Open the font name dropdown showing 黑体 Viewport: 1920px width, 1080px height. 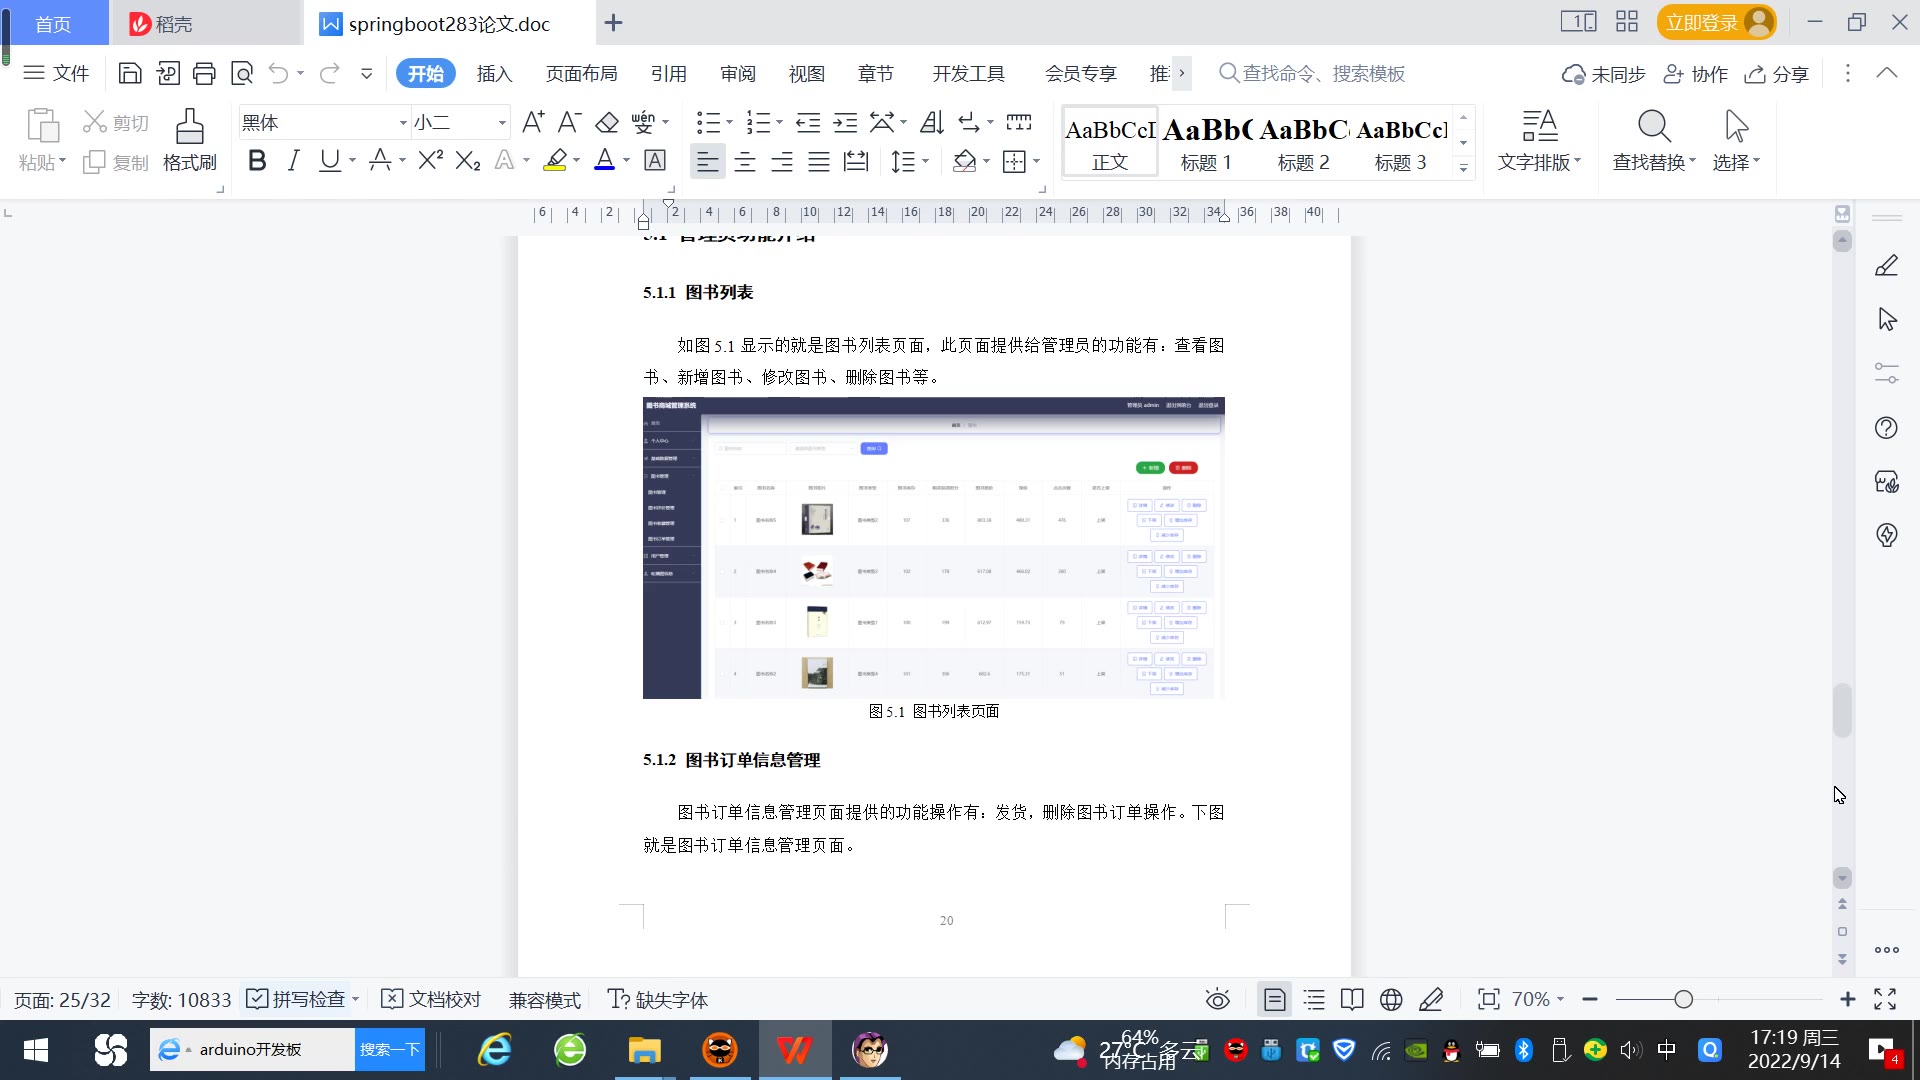pyautogui.click(x=403, y=123)
